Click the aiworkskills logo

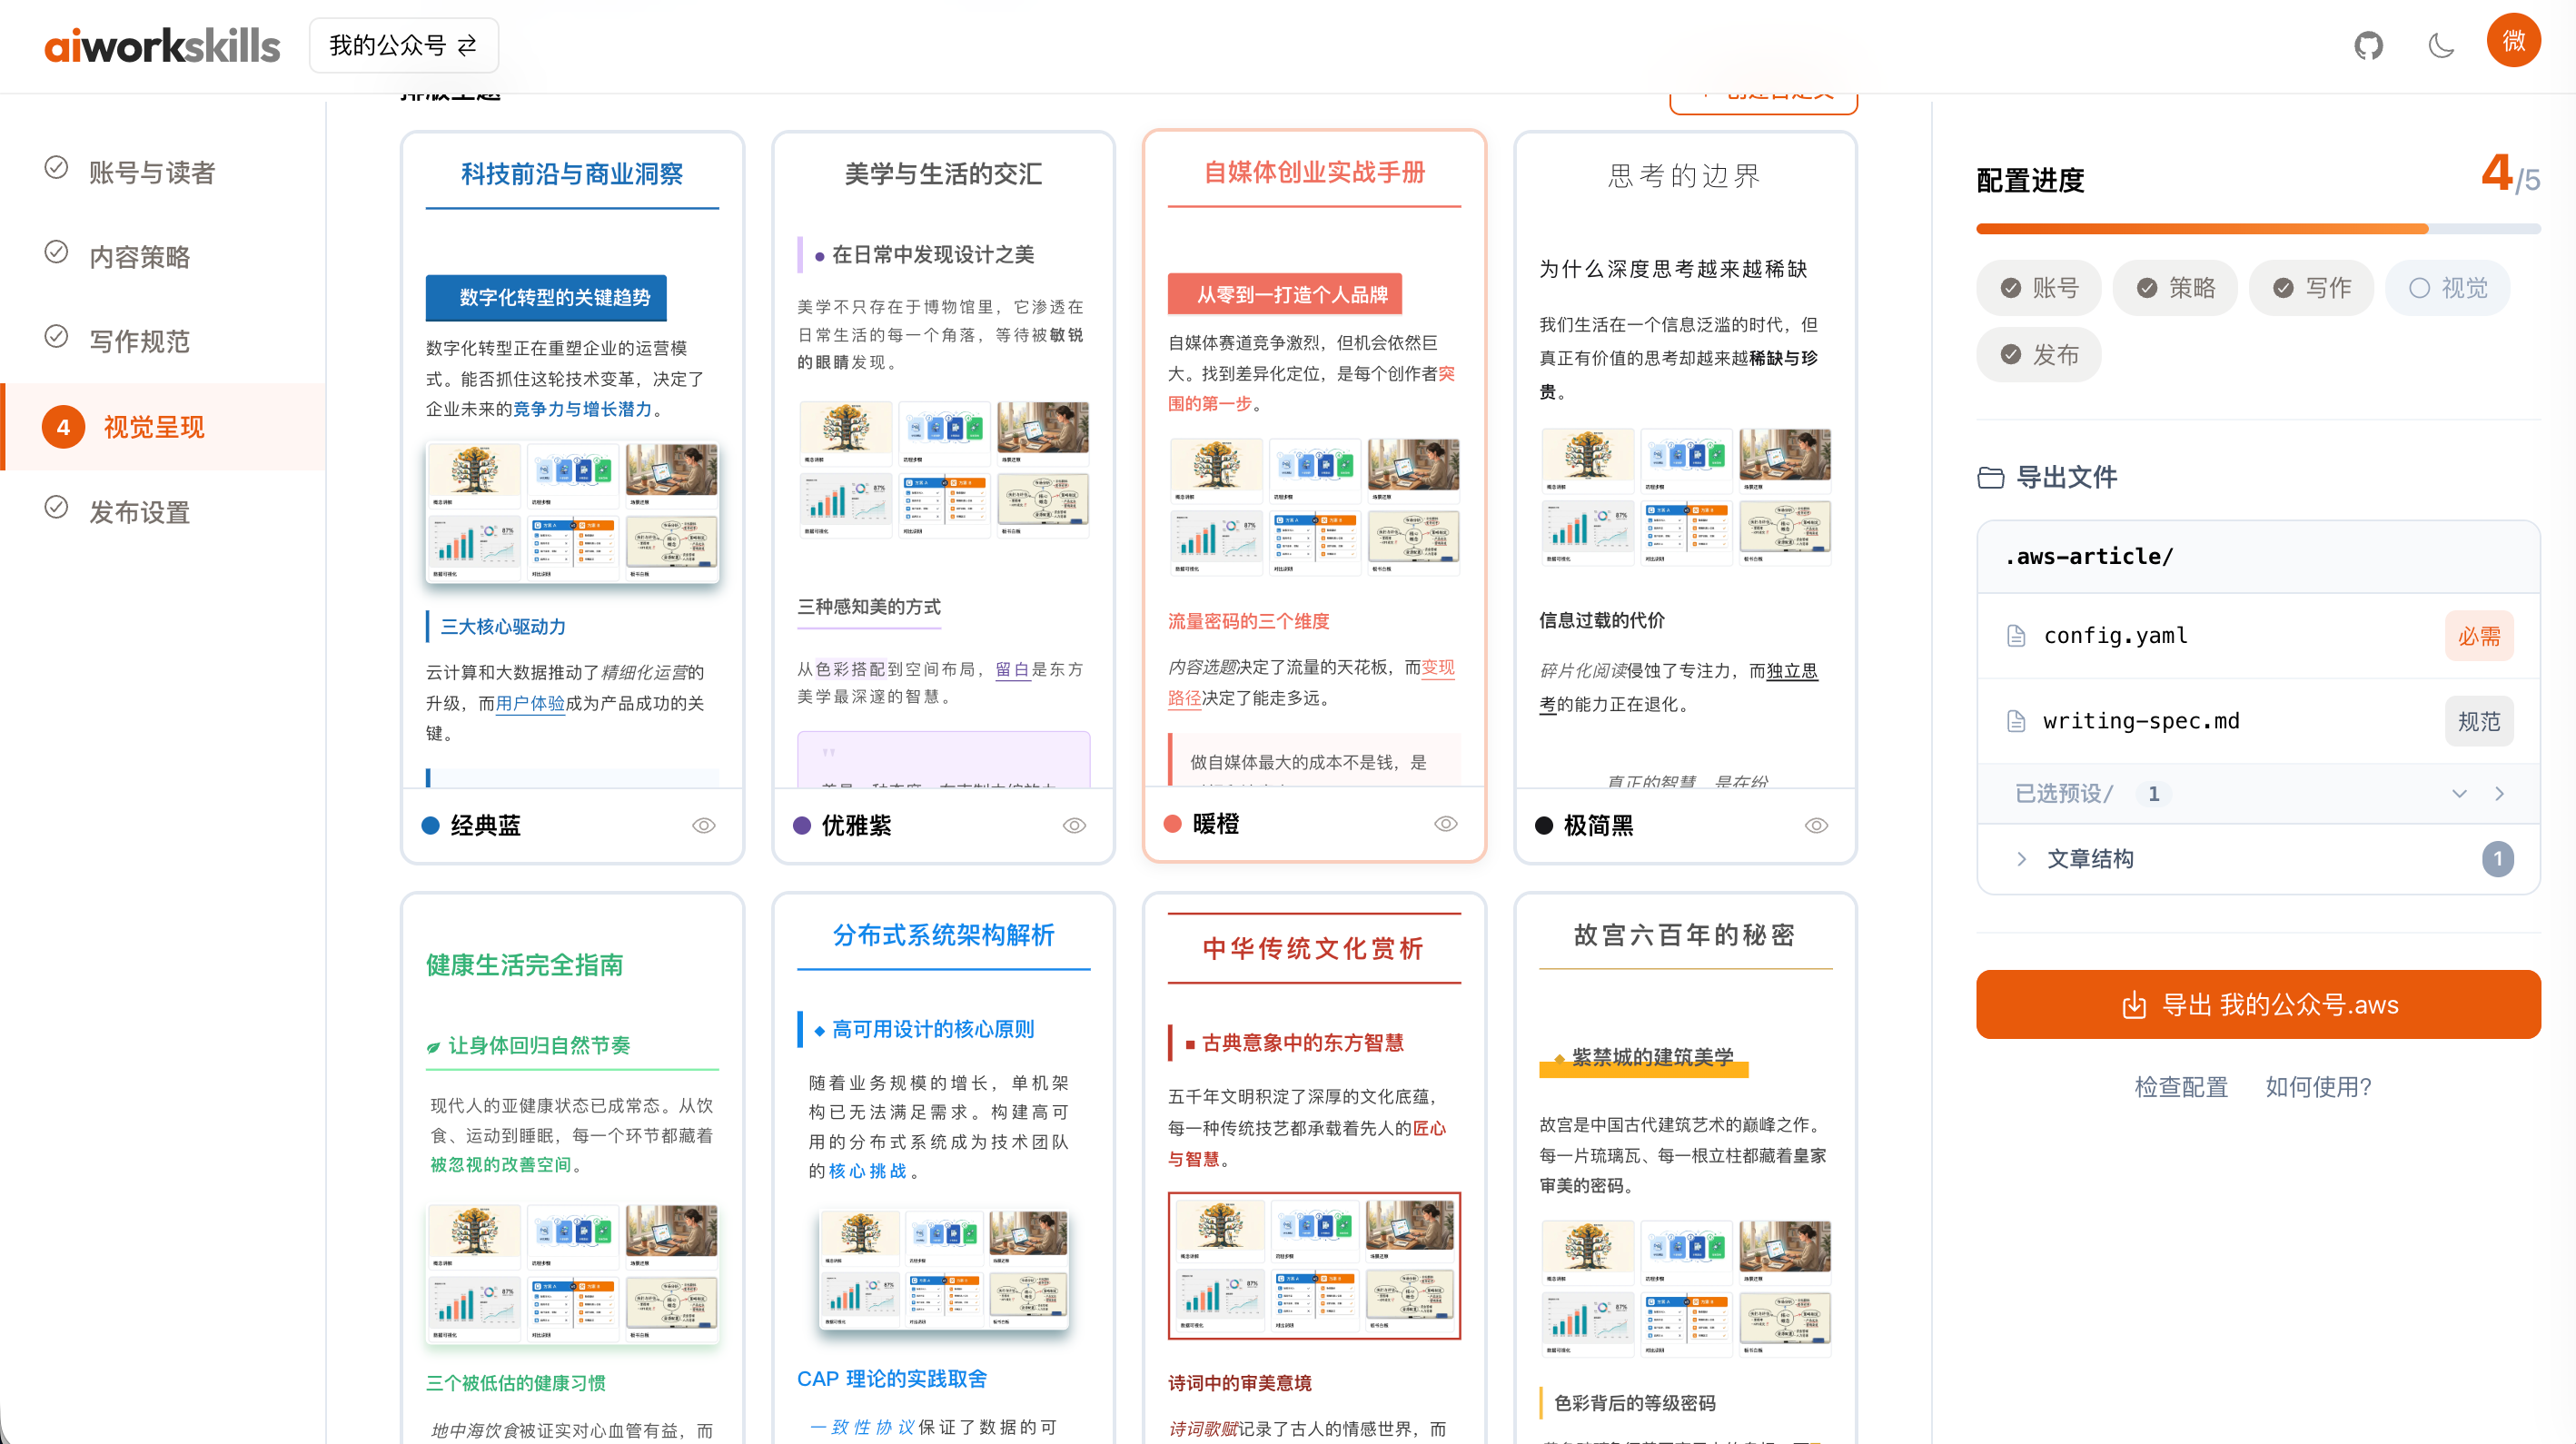pyautogui.click(x=162, y=45)
